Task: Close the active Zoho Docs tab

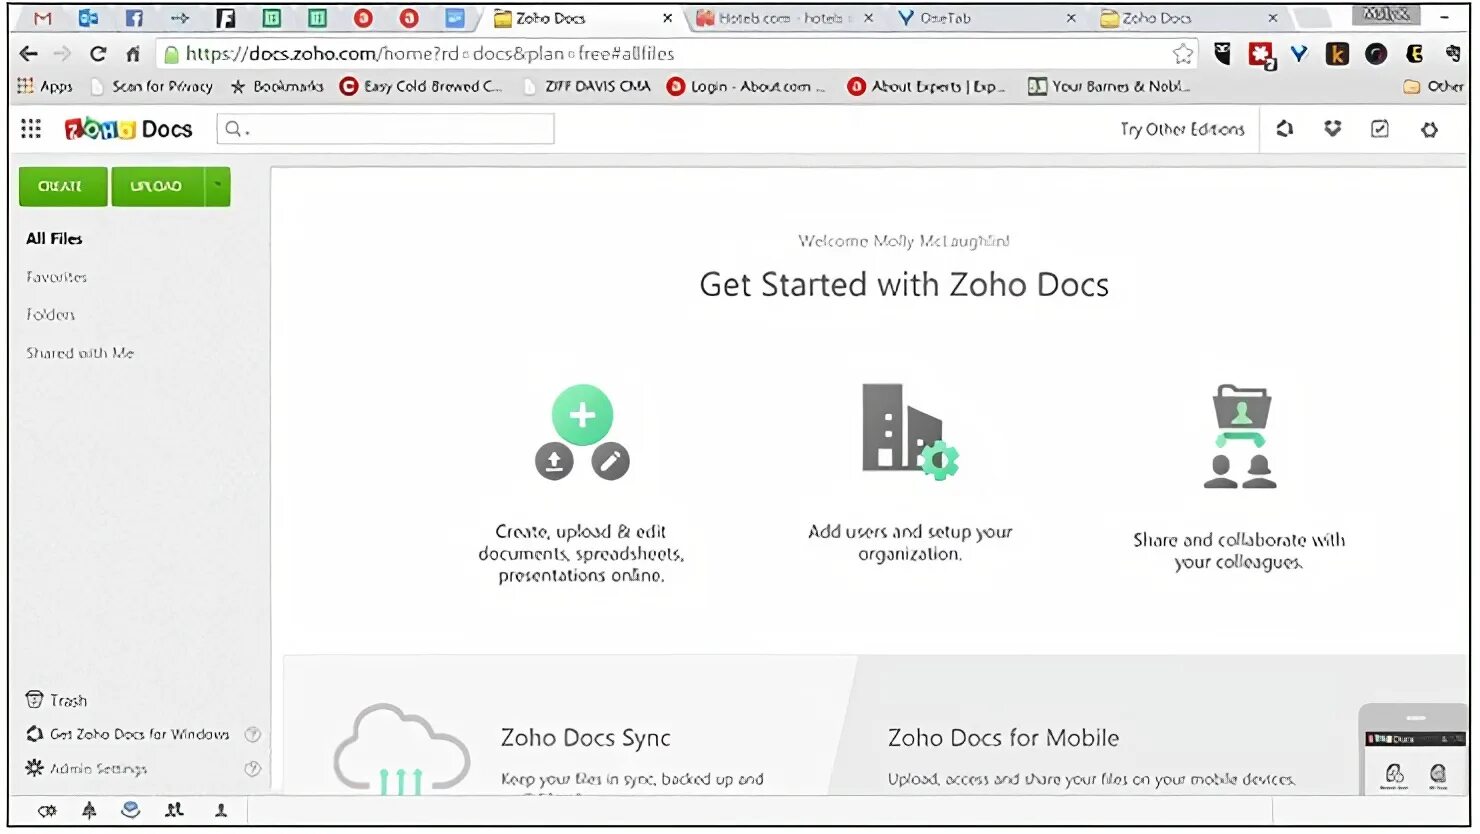Action: pos(667,18)
